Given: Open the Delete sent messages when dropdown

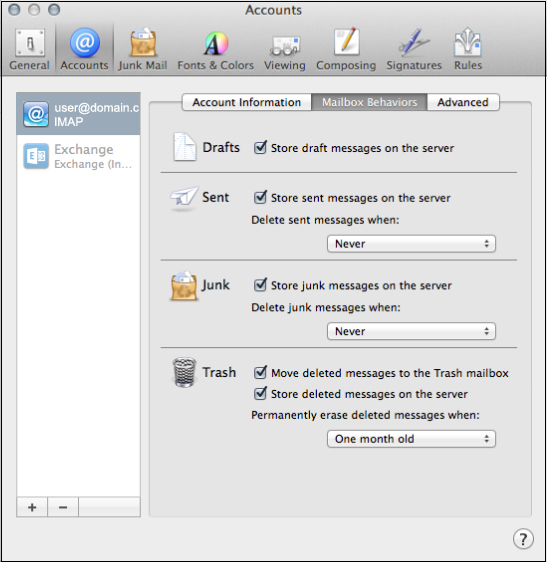Looking at the screenshot, I should (x=411, y=244).
